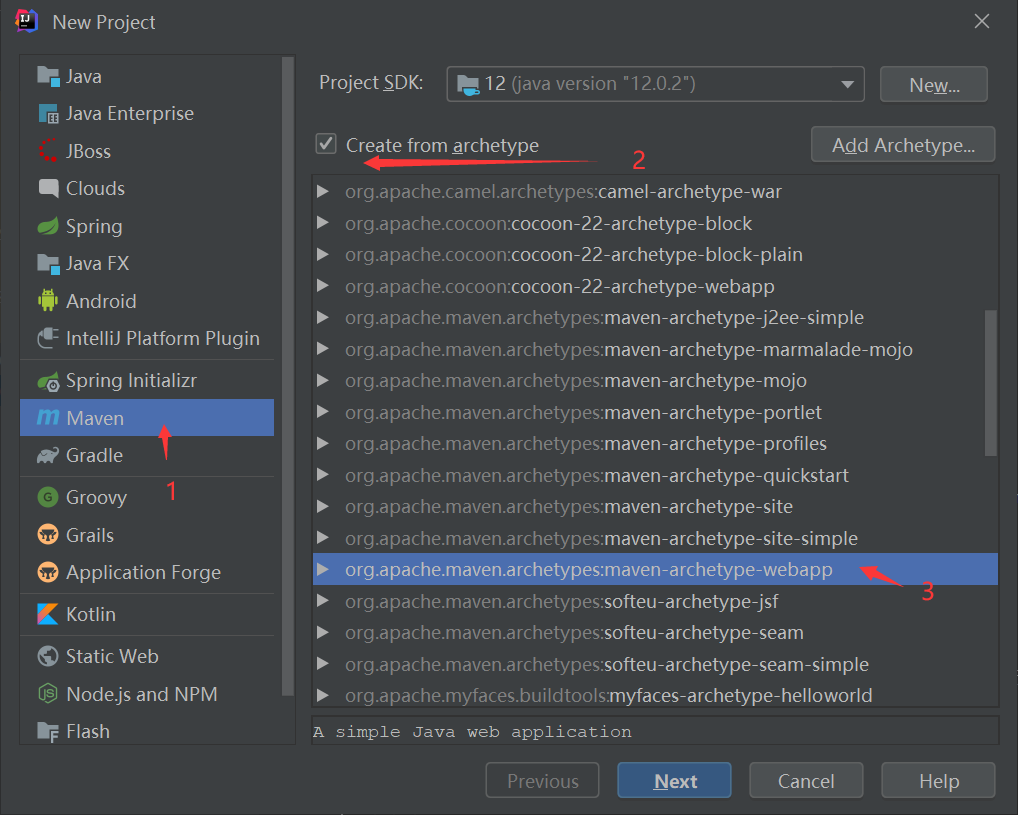Click the Kotlin K icon
This screenshot has width=1018, height=815.
coord(48,614)
